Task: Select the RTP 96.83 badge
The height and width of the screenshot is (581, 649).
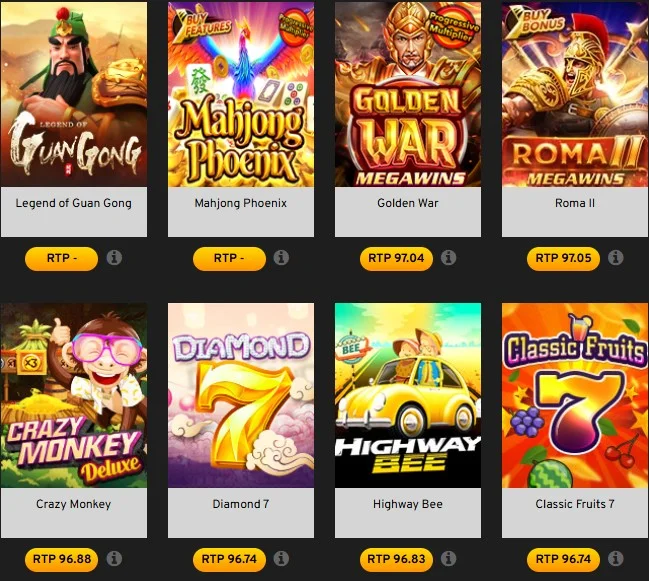Action: coord(396,559)
